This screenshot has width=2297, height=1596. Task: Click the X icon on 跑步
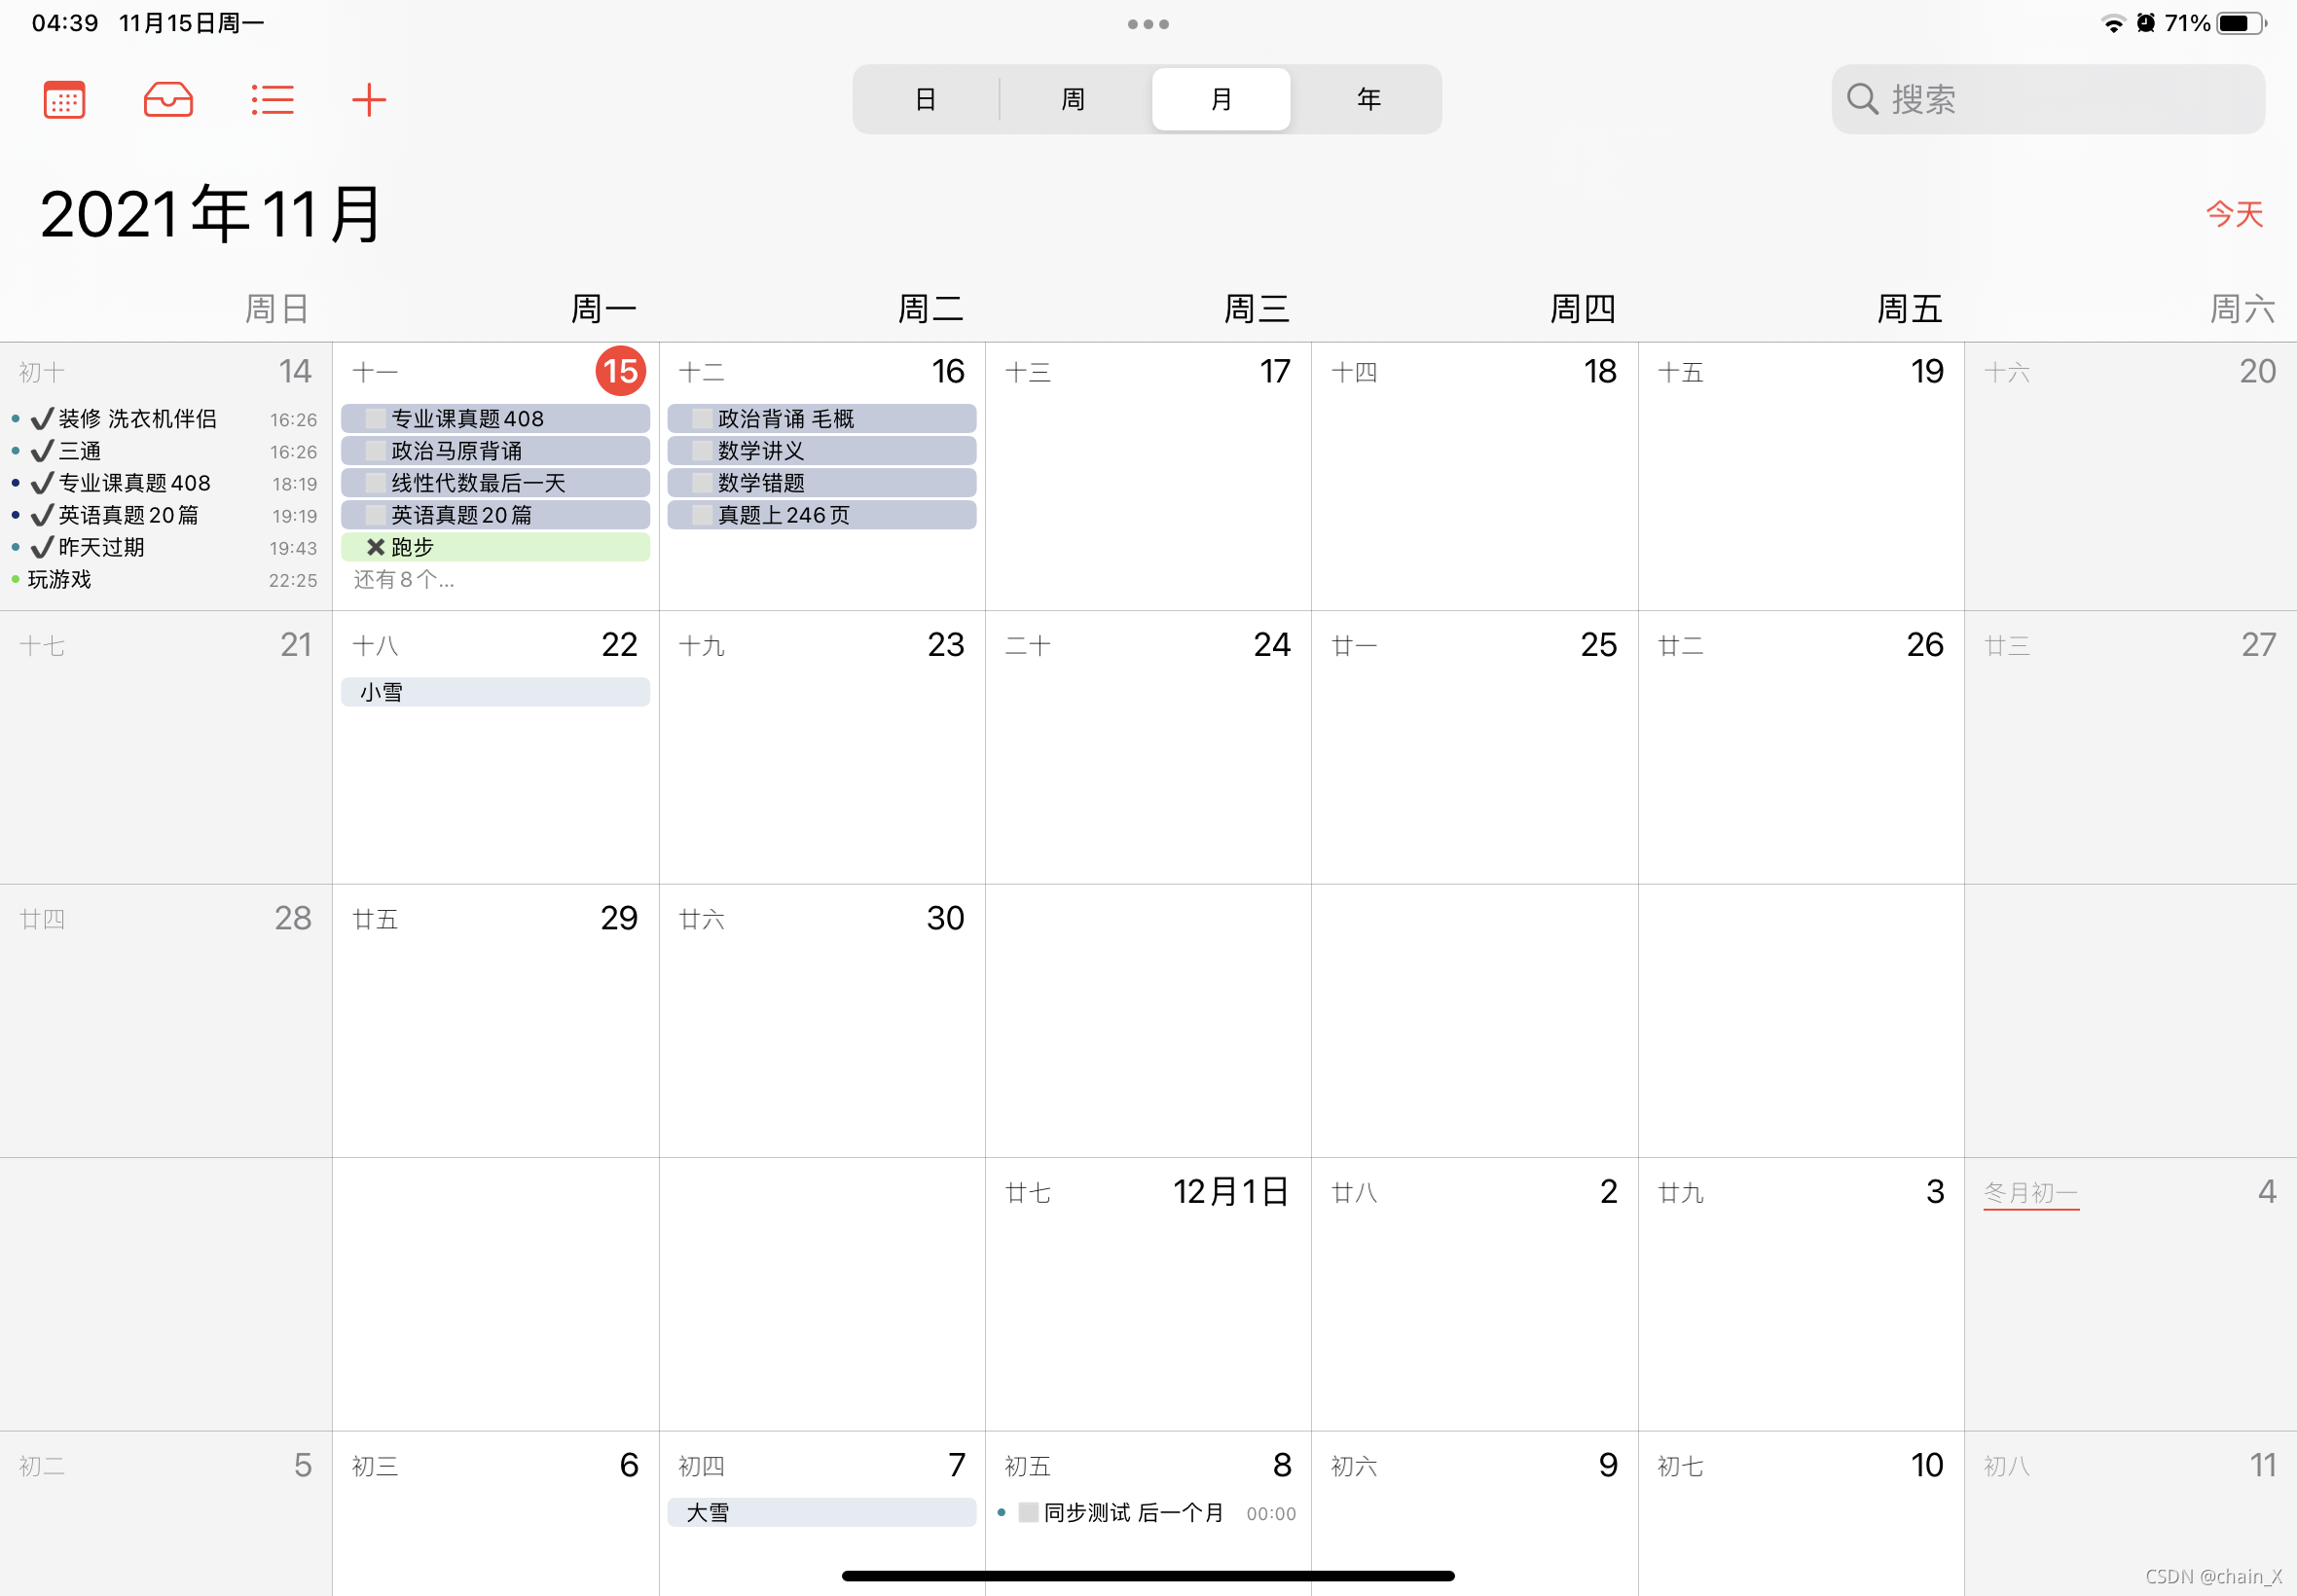pos(376,547)
